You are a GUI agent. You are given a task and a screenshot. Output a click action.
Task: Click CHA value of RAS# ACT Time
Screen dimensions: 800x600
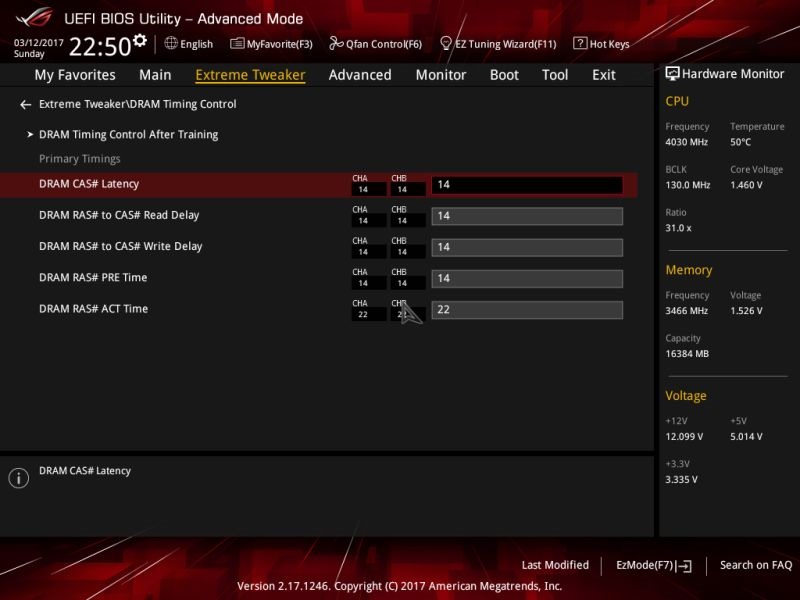tap(368, 314)
